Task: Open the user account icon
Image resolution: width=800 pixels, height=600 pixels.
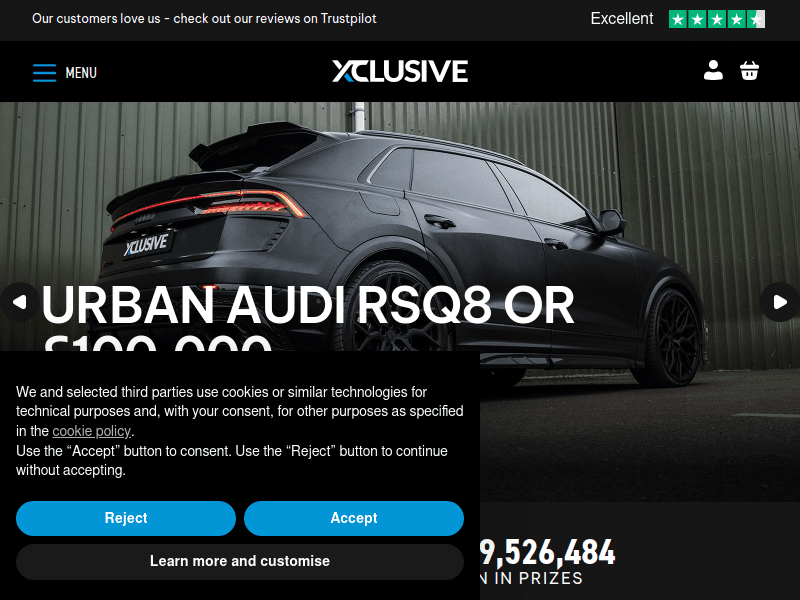Action: click(713, 70)
